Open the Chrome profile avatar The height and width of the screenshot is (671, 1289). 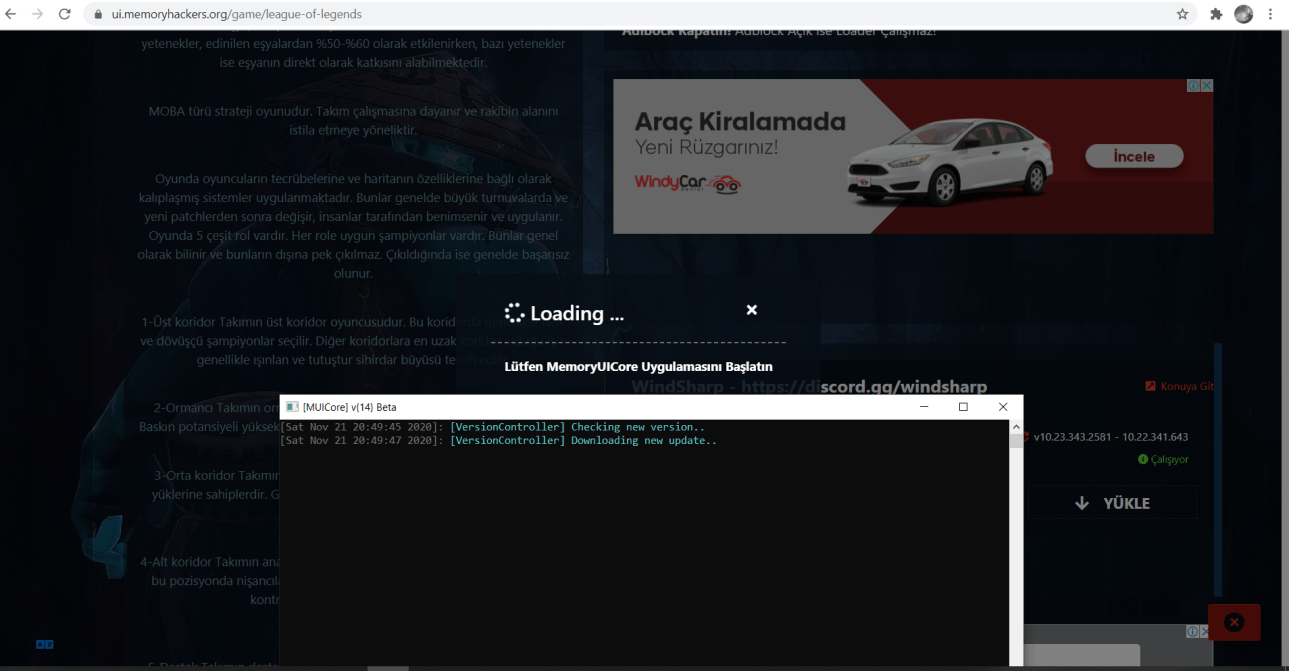pyautogui.click(x=1243, y=14)
